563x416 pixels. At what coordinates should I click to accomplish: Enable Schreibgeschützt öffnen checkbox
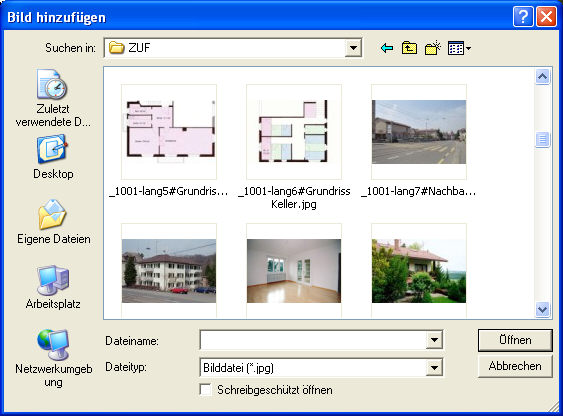coord(205,390)
